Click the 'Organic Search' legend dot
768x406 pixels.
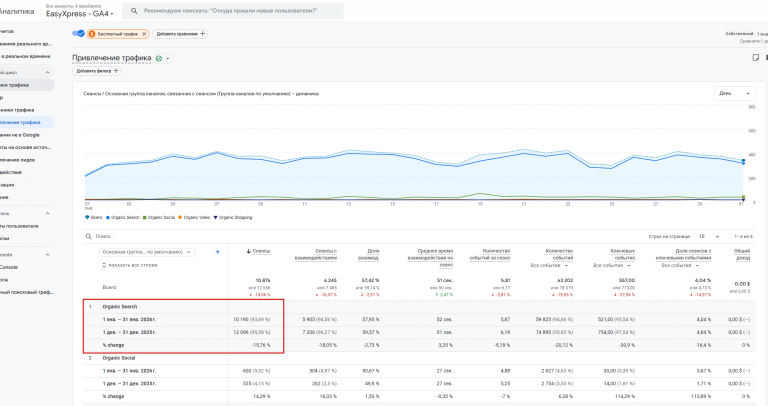[108, 217]
